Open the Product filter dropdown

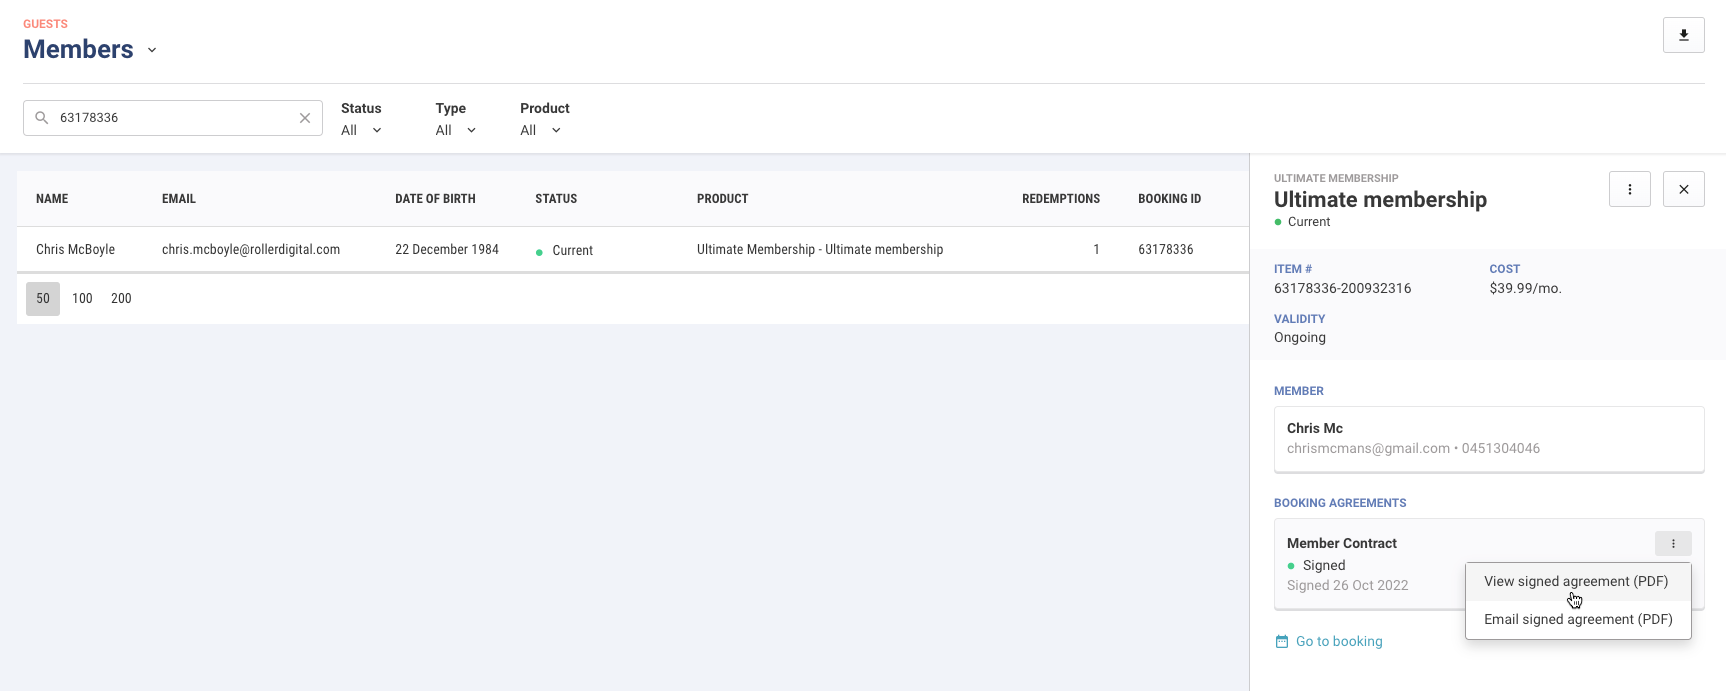541,130
